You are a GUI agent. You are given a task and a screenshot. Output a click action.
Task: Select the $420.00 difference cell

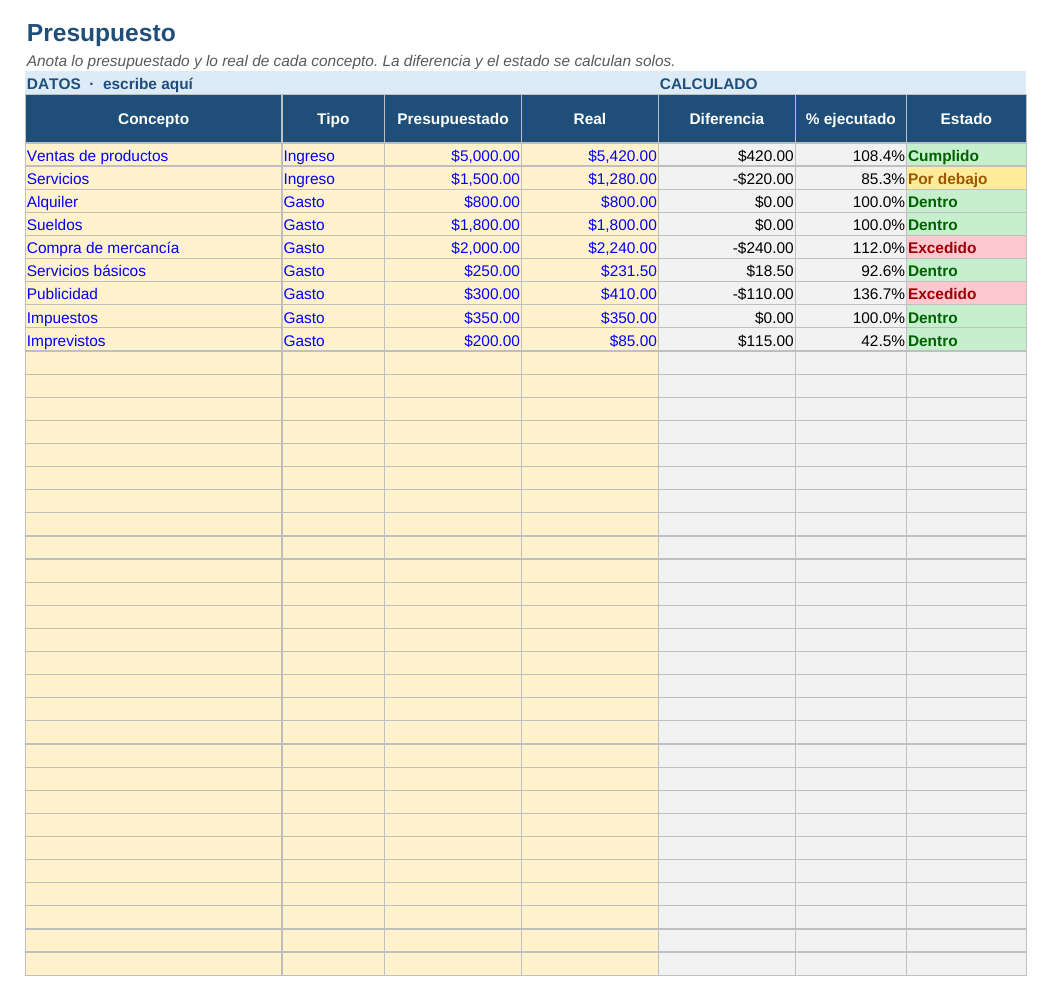[x=727, y=155]
